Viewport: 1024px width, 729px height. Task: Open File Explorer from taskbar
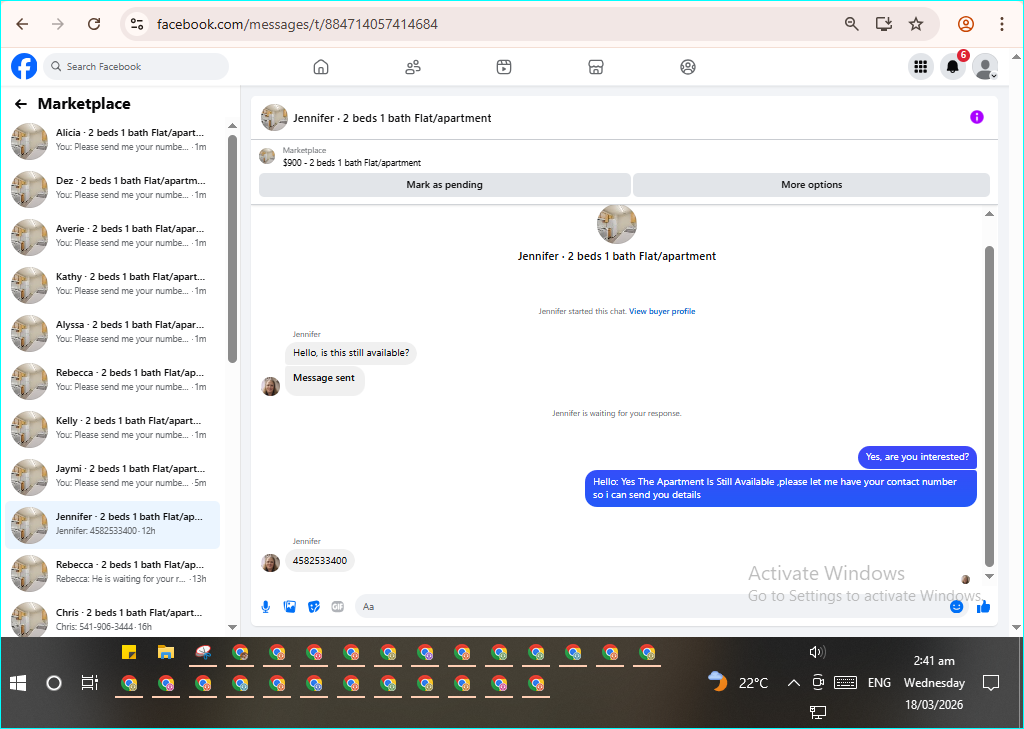(x=166, y=652)
